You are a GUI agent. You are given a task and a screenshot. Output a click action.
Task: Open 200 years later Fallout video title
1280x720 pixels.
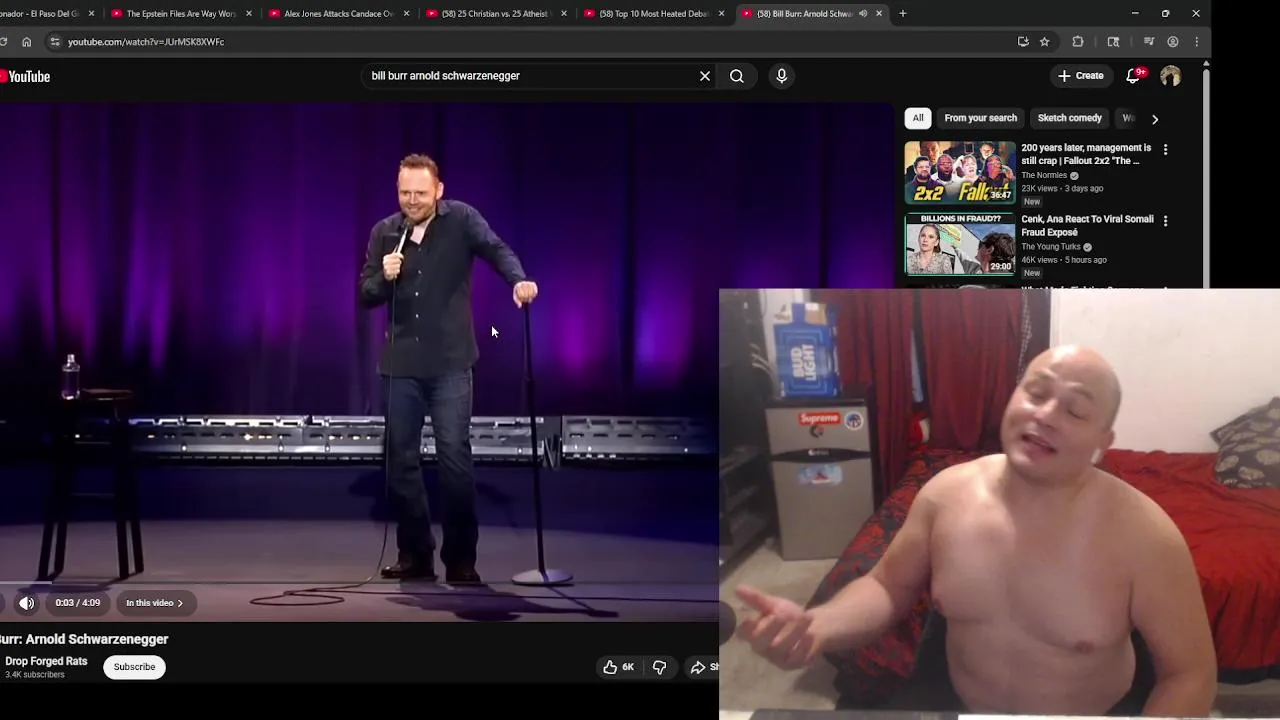tap(1086, 154)
